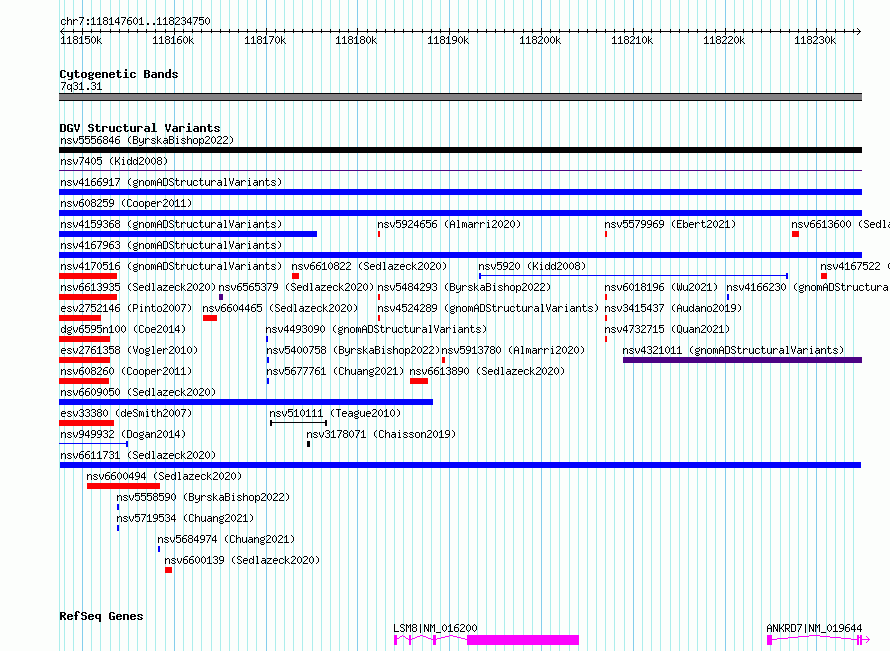Select nsv6600494 (Sedlazeck2020) label
The image size is (890, 651).
tap(164, 476)
